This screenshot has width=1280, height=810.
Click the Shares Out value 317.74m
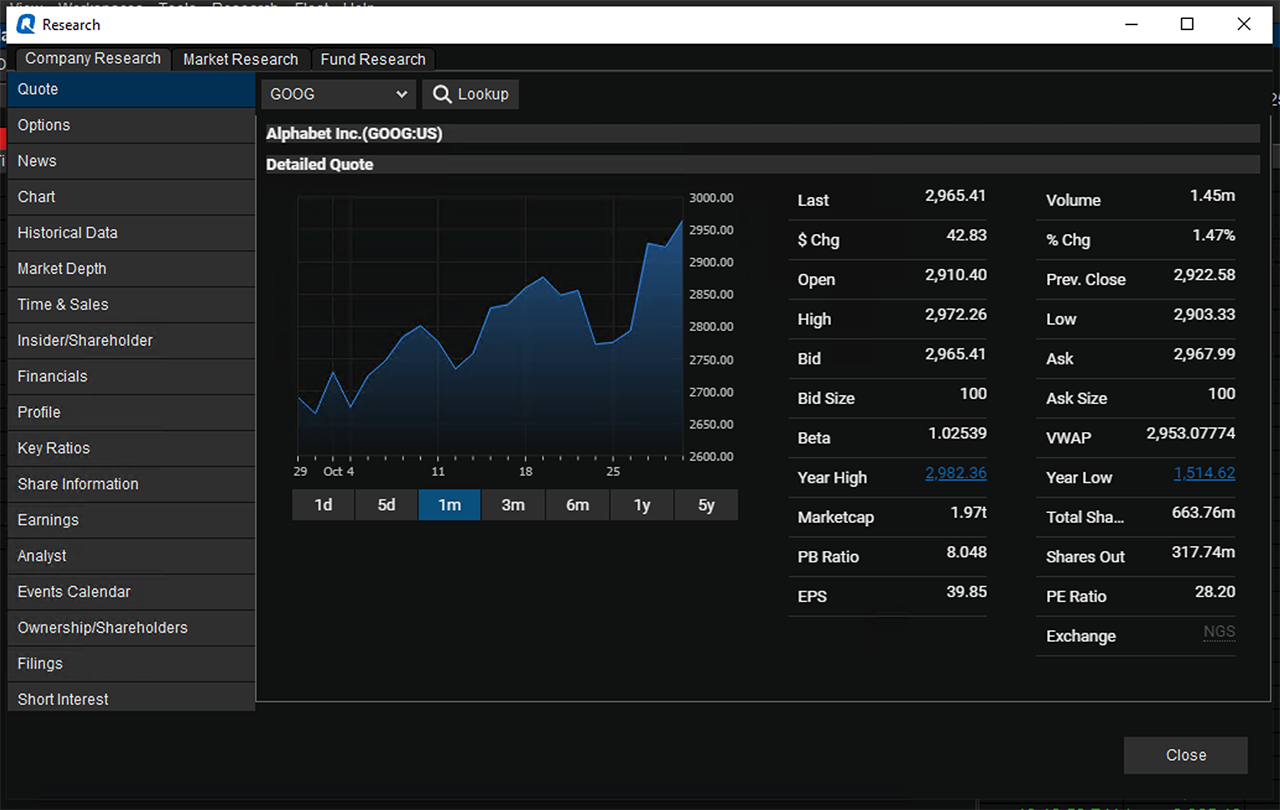coord(1204,553)
